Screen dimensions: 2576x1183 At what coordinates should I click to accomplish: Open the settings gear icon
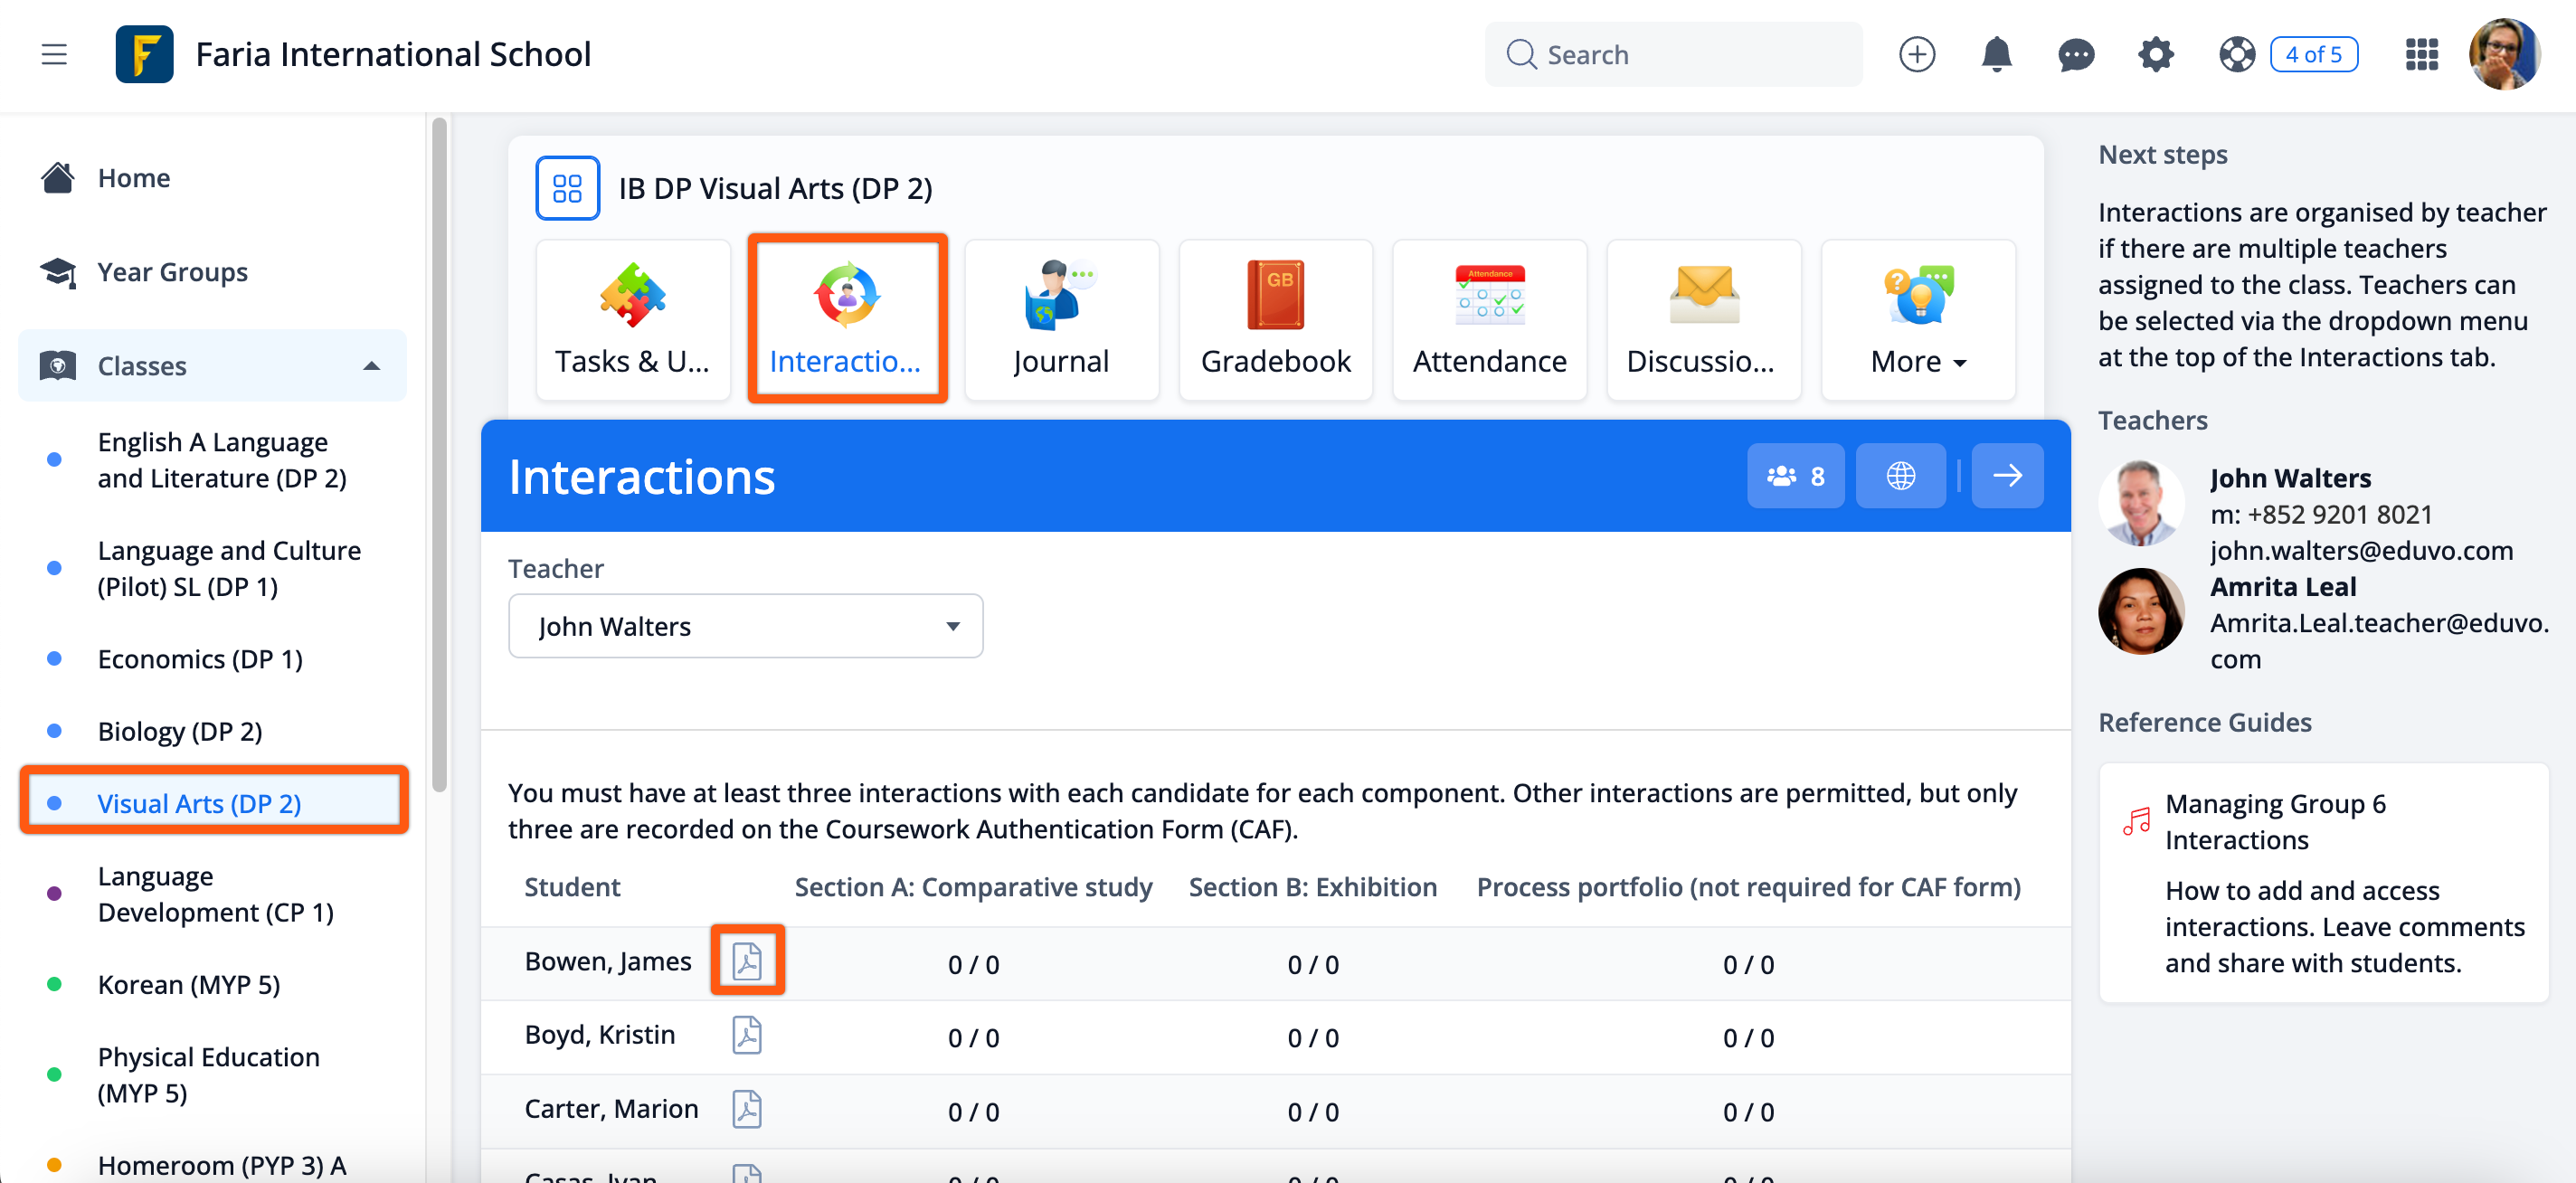(x=2155, y=54)
